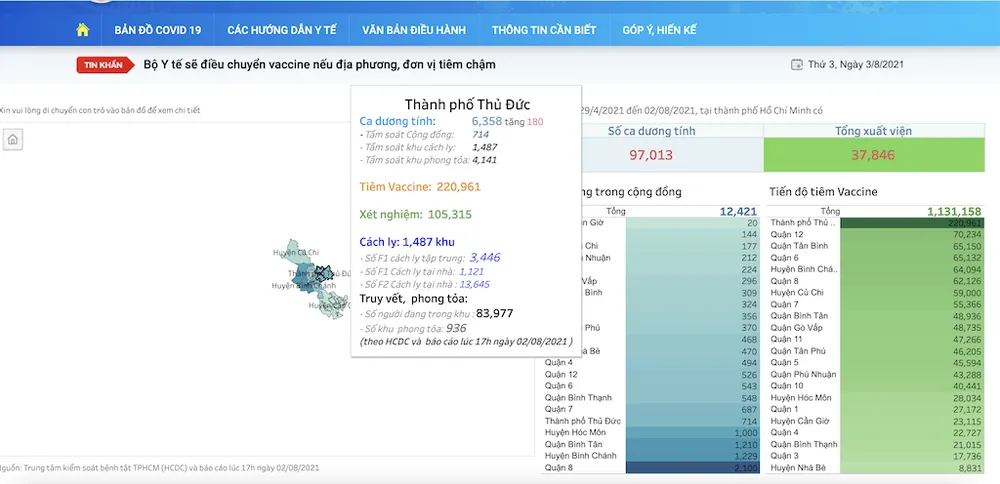The width and height of the screenshot is (1000, 484).
Task: Click the map reset home button
Action: (x=12, y=140)
